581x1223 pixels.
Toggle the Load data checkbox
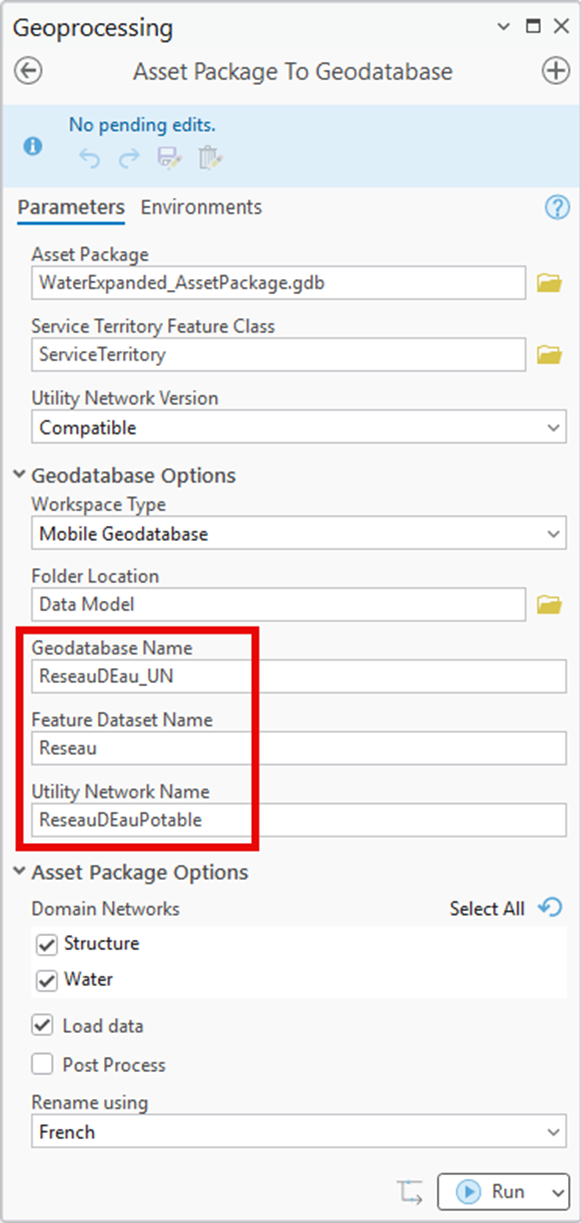click(x=42, y=1025)
